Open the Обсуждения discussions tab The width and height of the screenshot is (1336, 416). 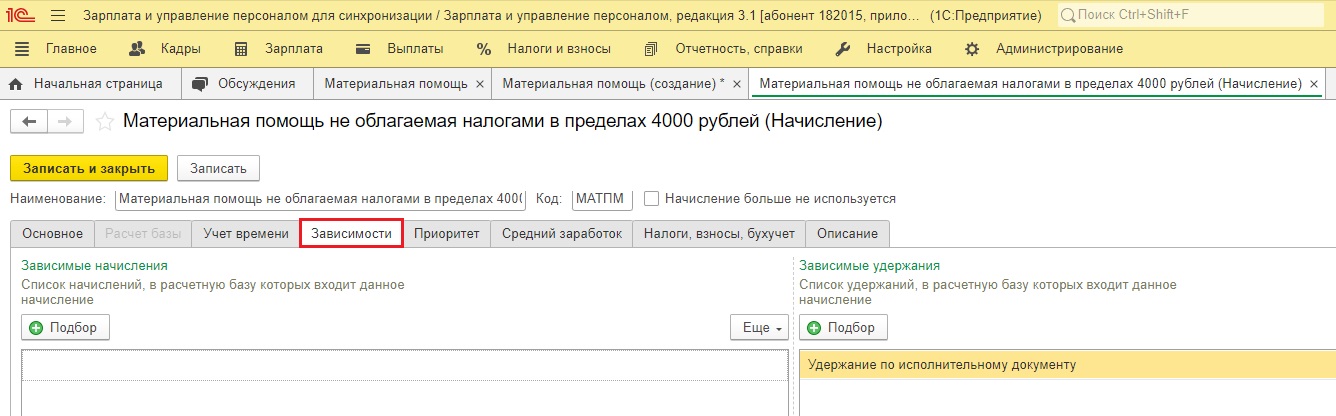point(246,84)
